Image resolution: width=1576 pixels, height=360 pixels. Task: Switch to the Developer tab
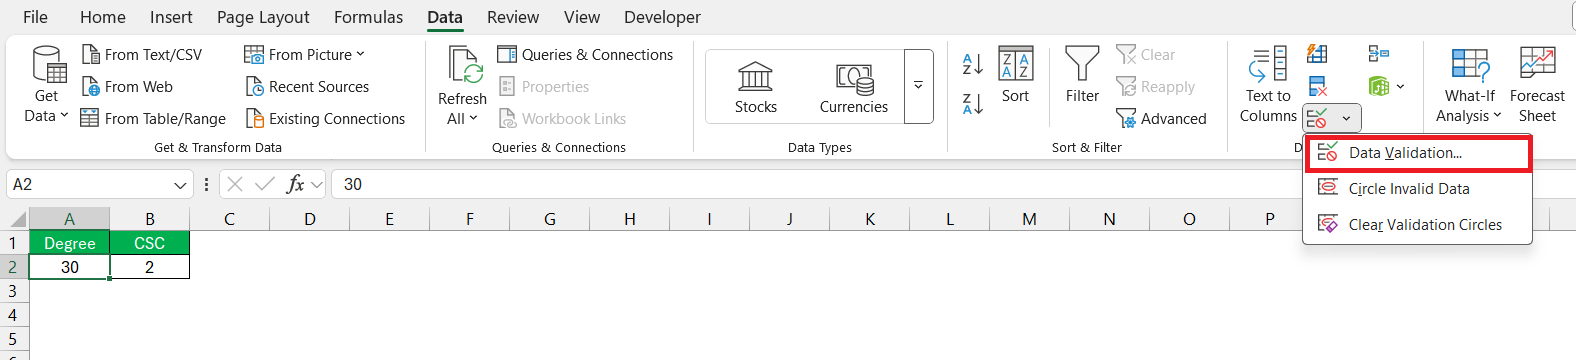click(x=662, y=17)
